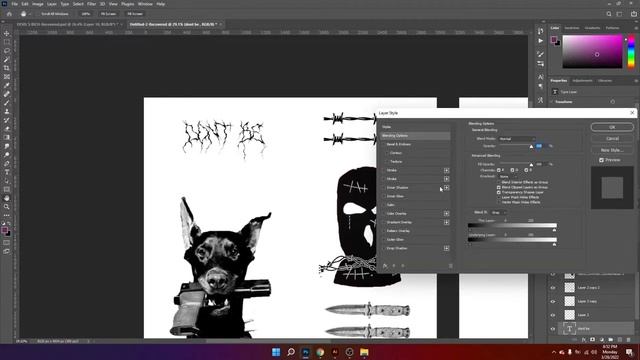The height and width of the screenshot is (360, 640).
Task: Click the New Style... button
Action: pos(612,150)
